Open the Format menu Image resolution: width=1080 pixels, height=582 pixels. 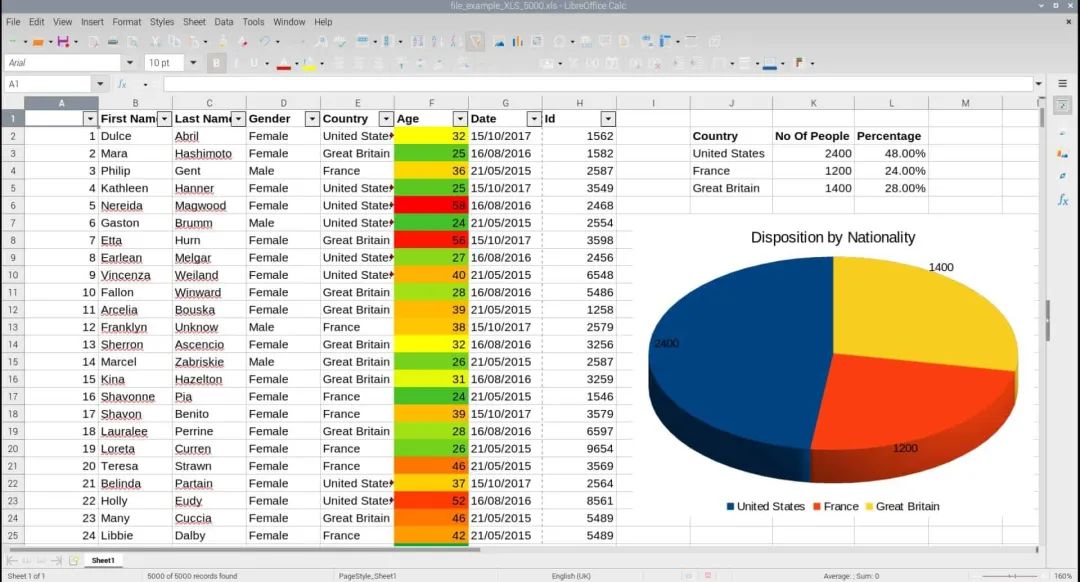[127, 22]
